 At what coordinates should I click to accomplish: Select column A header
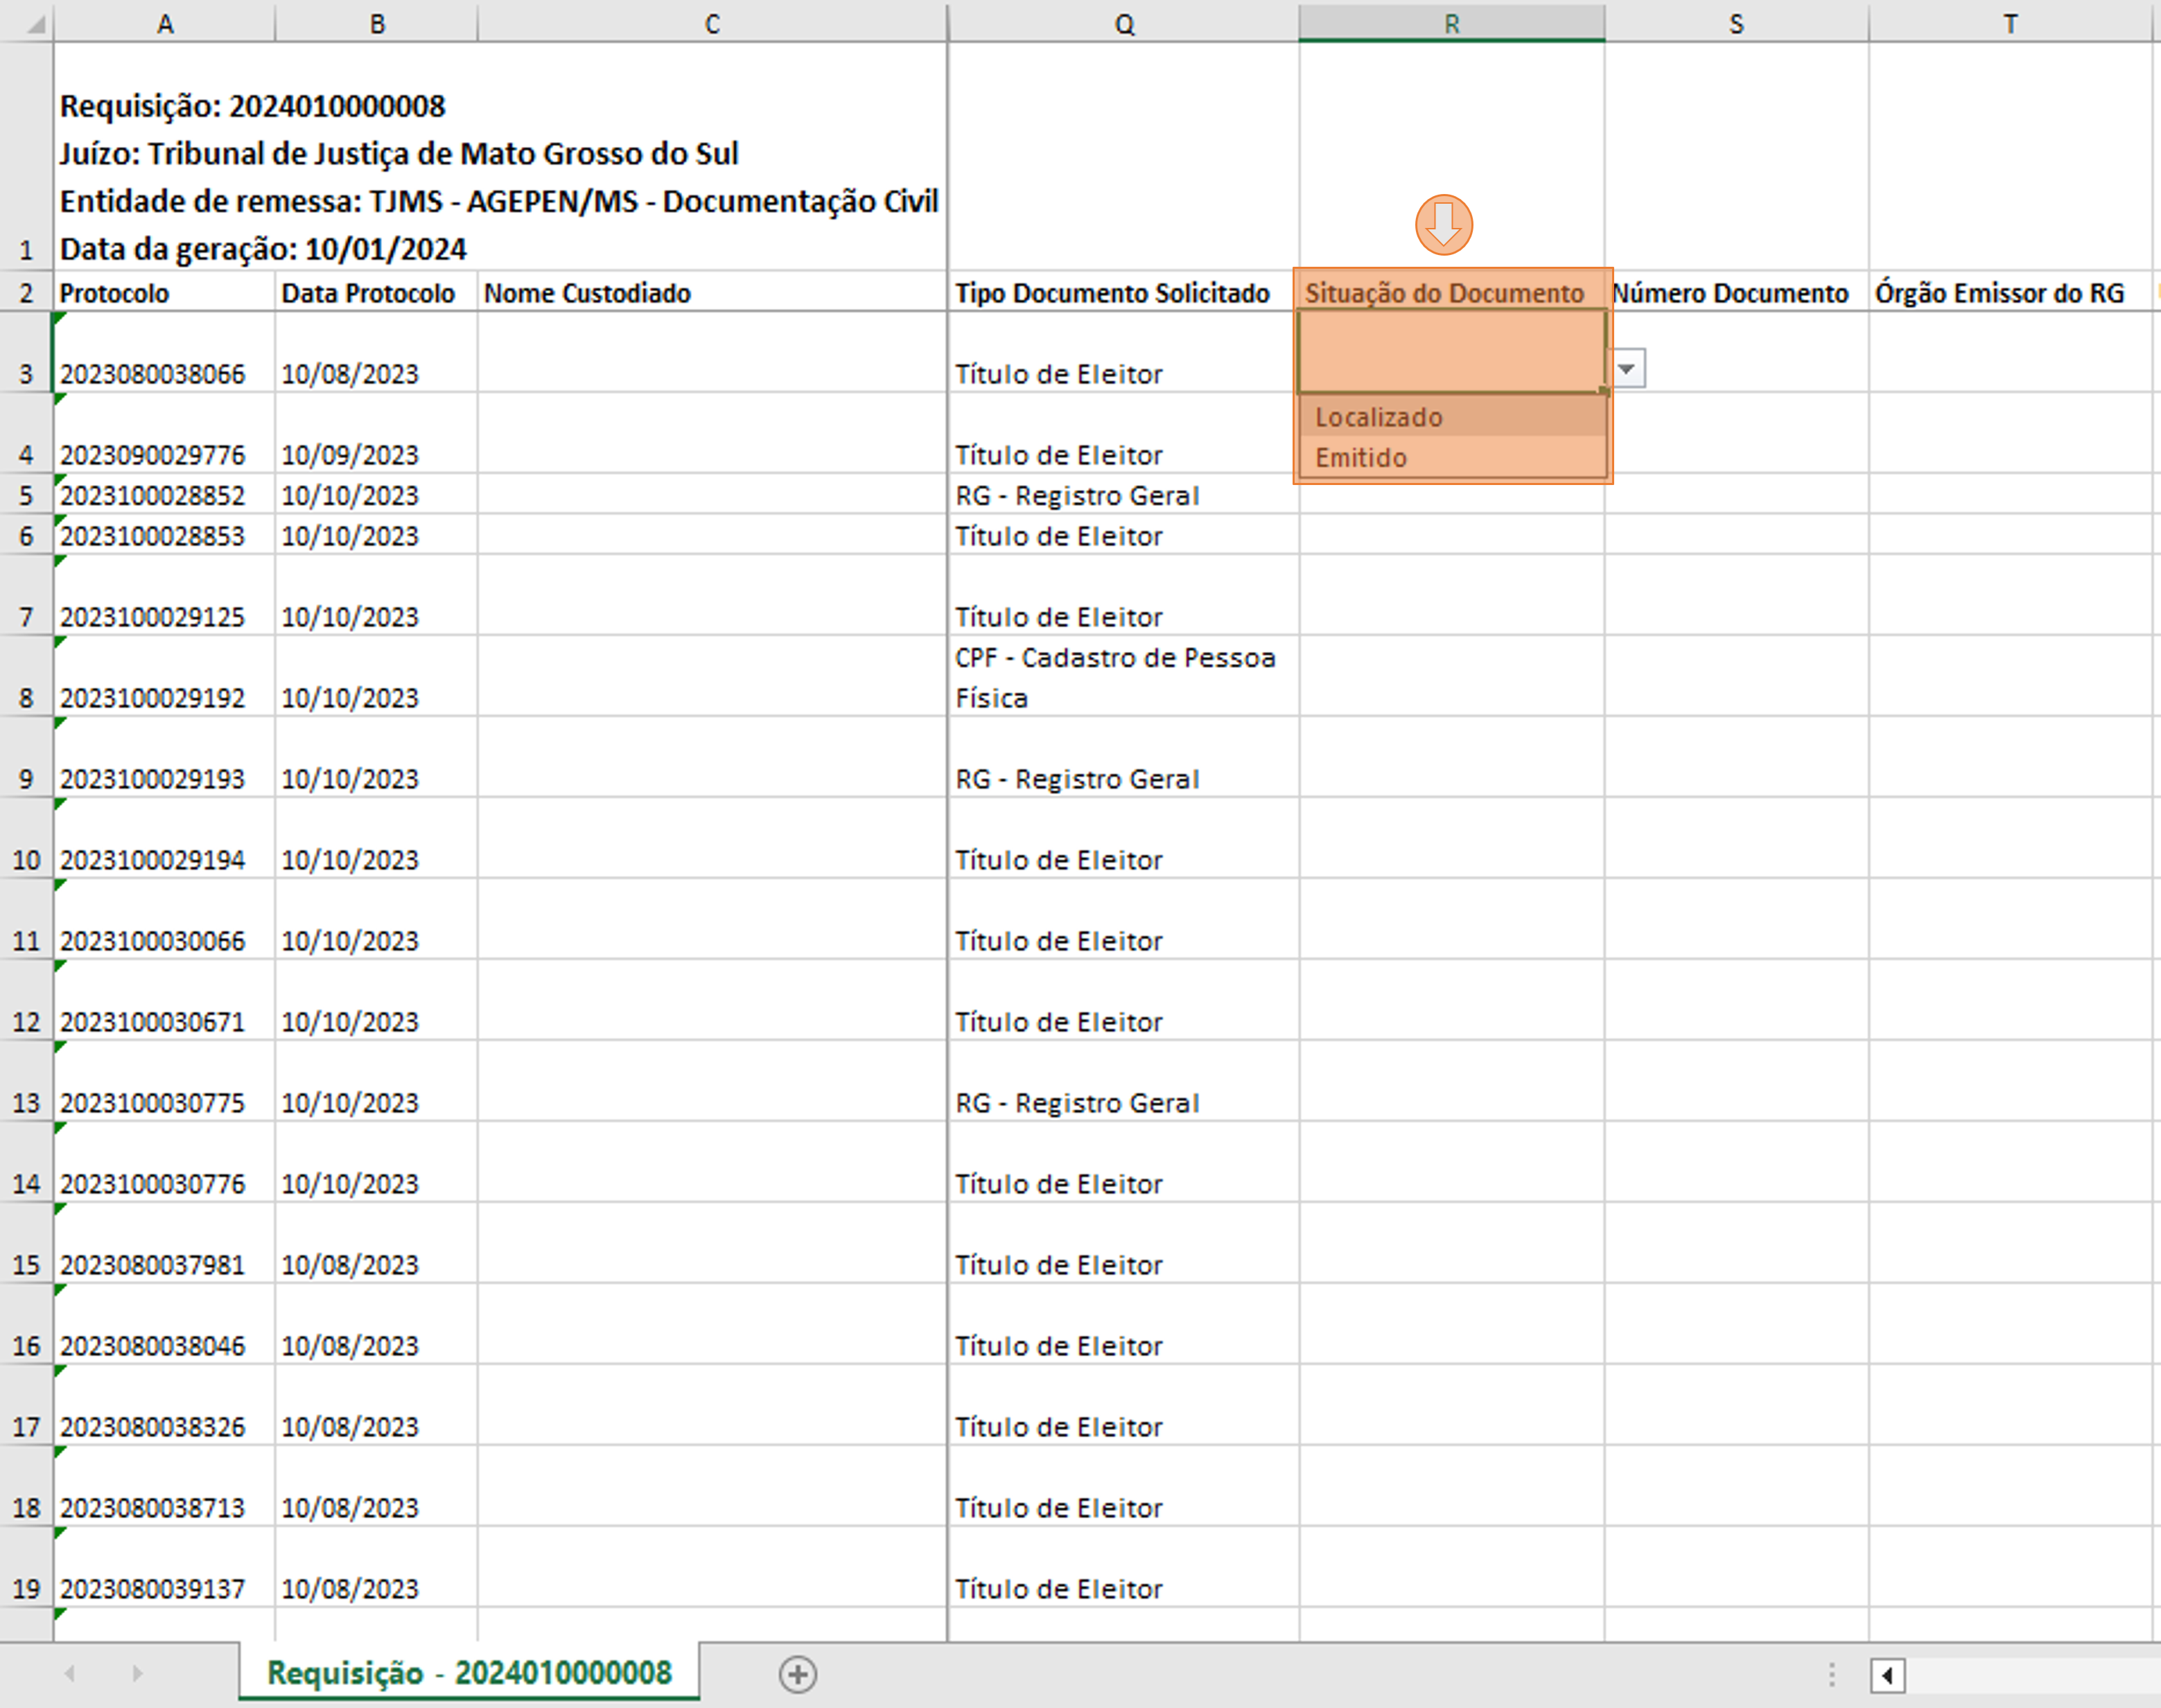click(165, 23)
